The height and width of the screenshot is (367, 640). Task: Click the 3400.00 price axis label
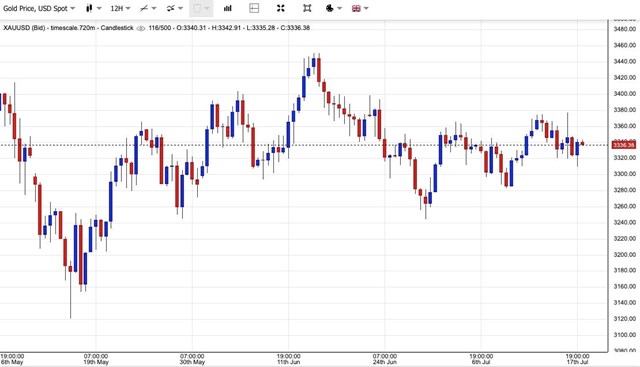point(624,93)
